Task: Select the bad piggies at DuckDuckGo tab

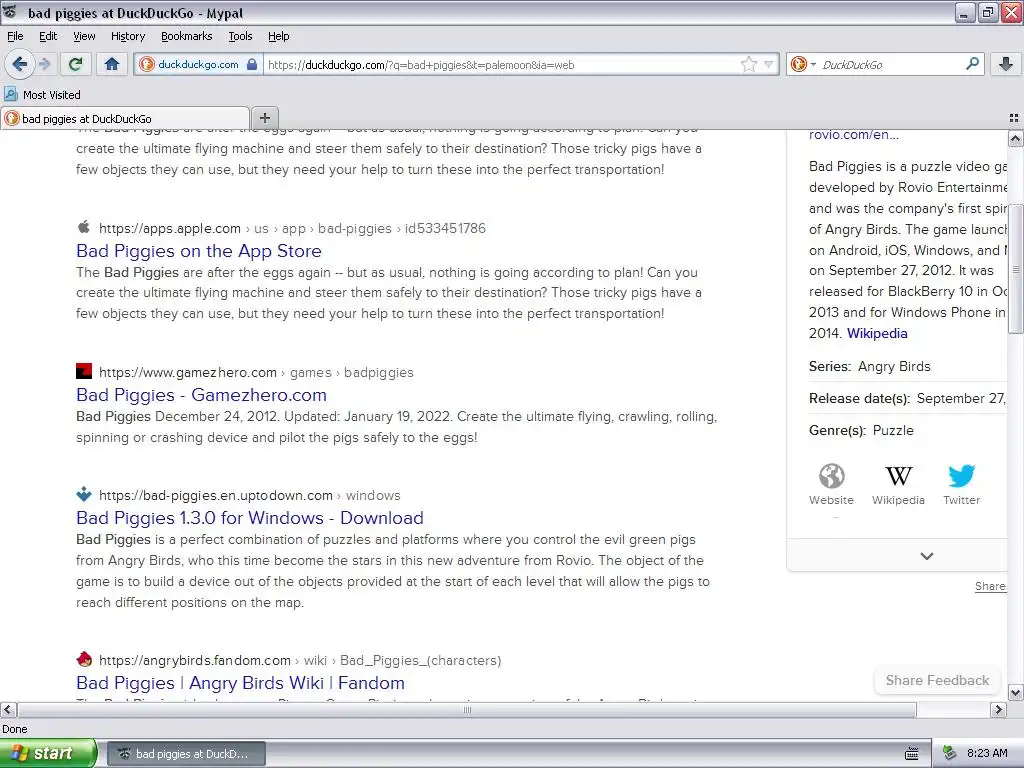Action: coord(125,118)
